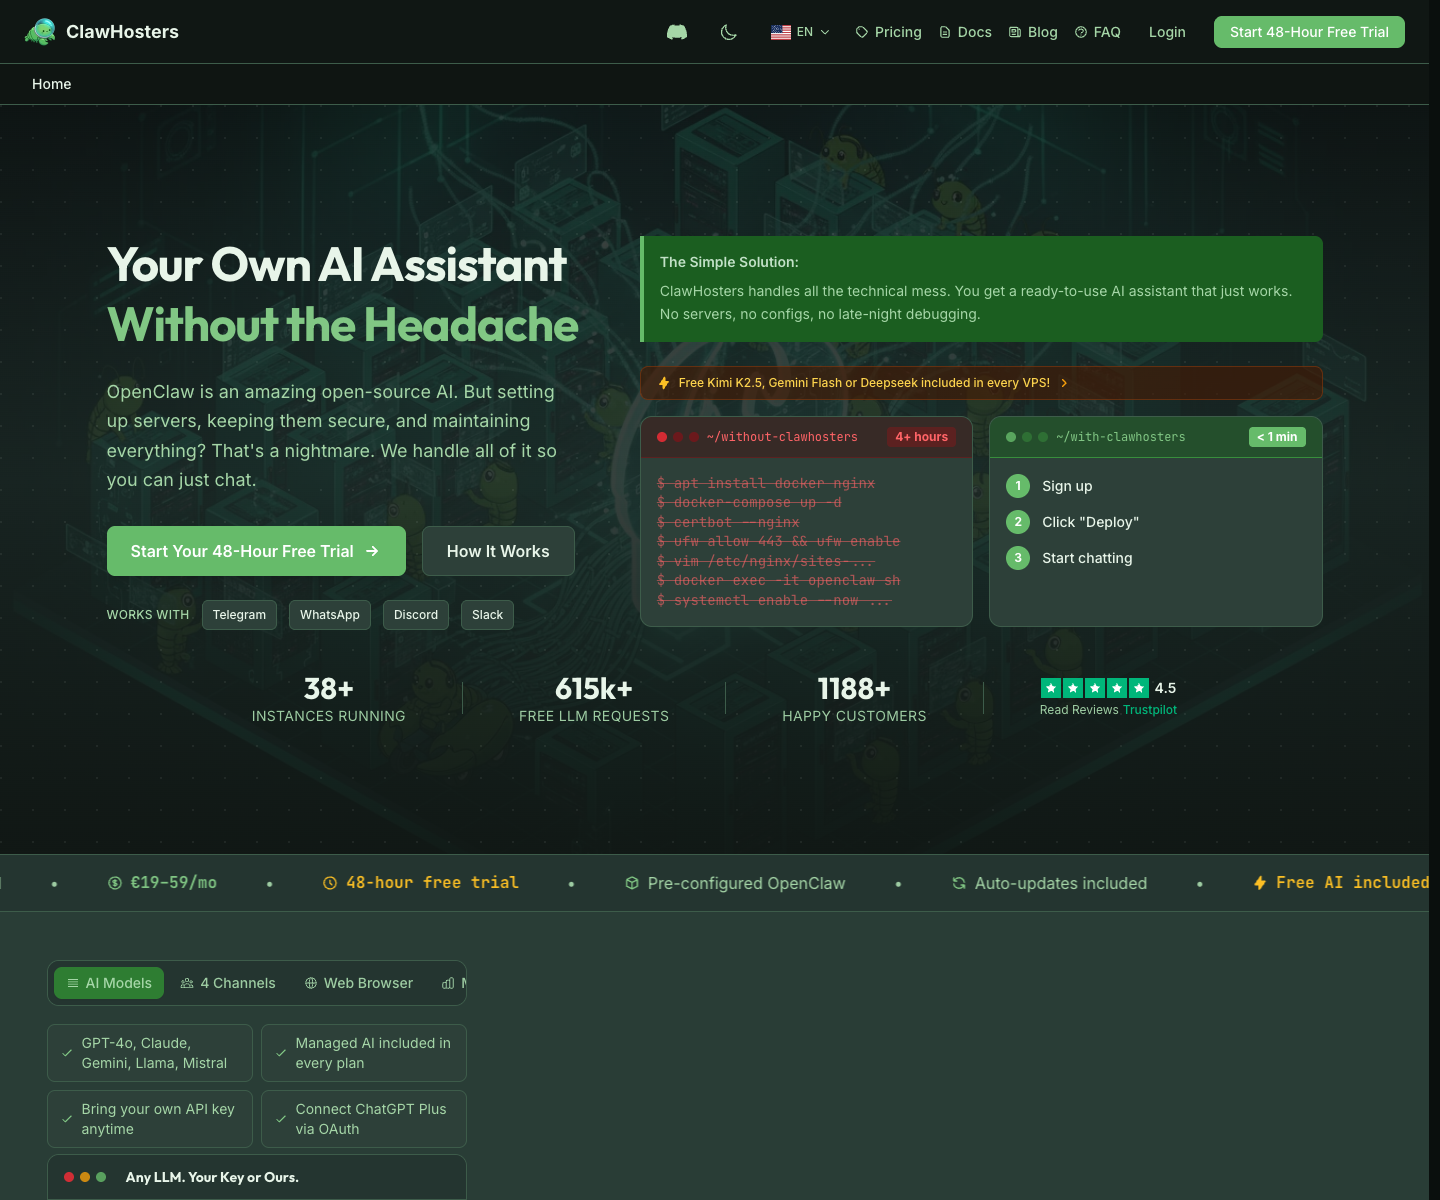Click the Login link
The width and height of the screenshot is (1440, 1200).
pos(1167,32)
